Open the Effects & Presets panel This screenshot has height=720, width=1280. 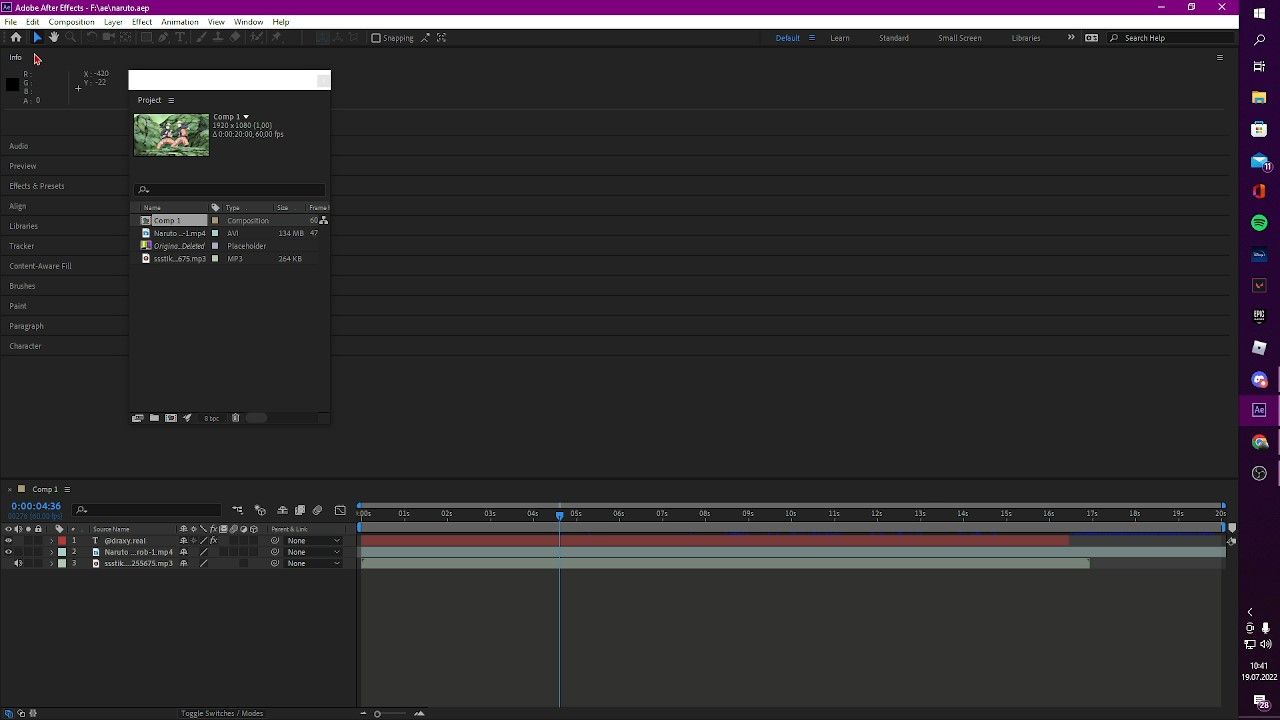37,186
